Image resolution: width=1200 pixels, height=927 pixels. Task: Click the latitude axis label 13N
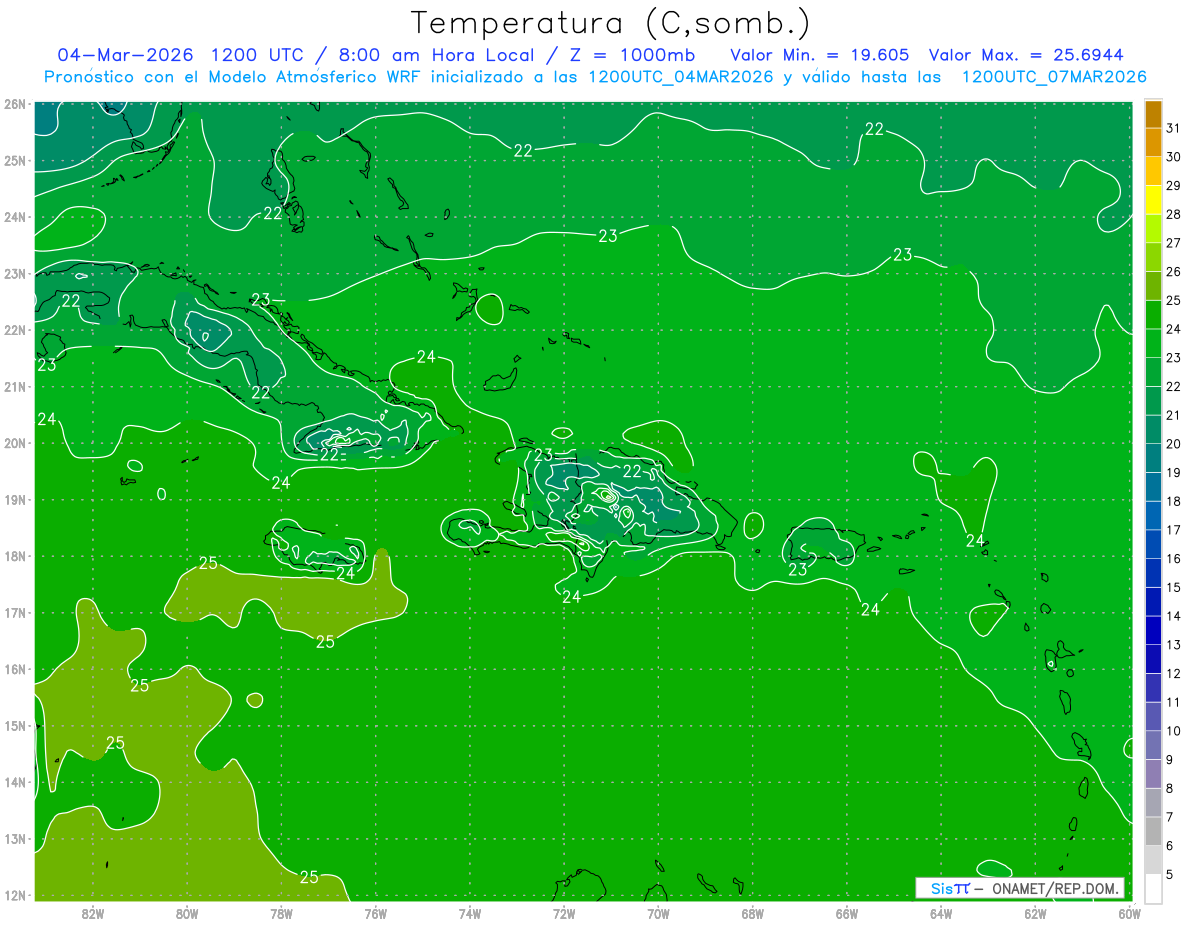coord(15,839)
